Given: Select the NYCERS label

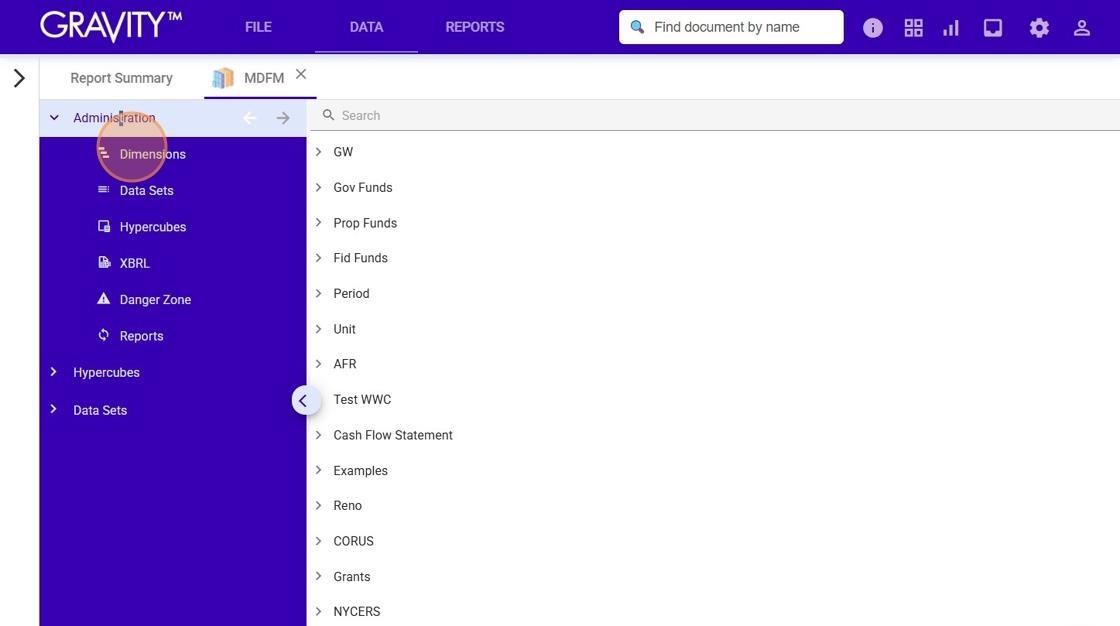Looking at the screenshot, I should click(356, 612).
